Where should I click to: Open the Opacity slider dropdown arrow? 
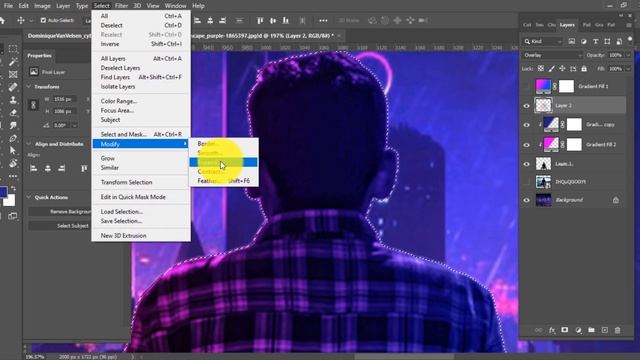click(x=628, y=55)
